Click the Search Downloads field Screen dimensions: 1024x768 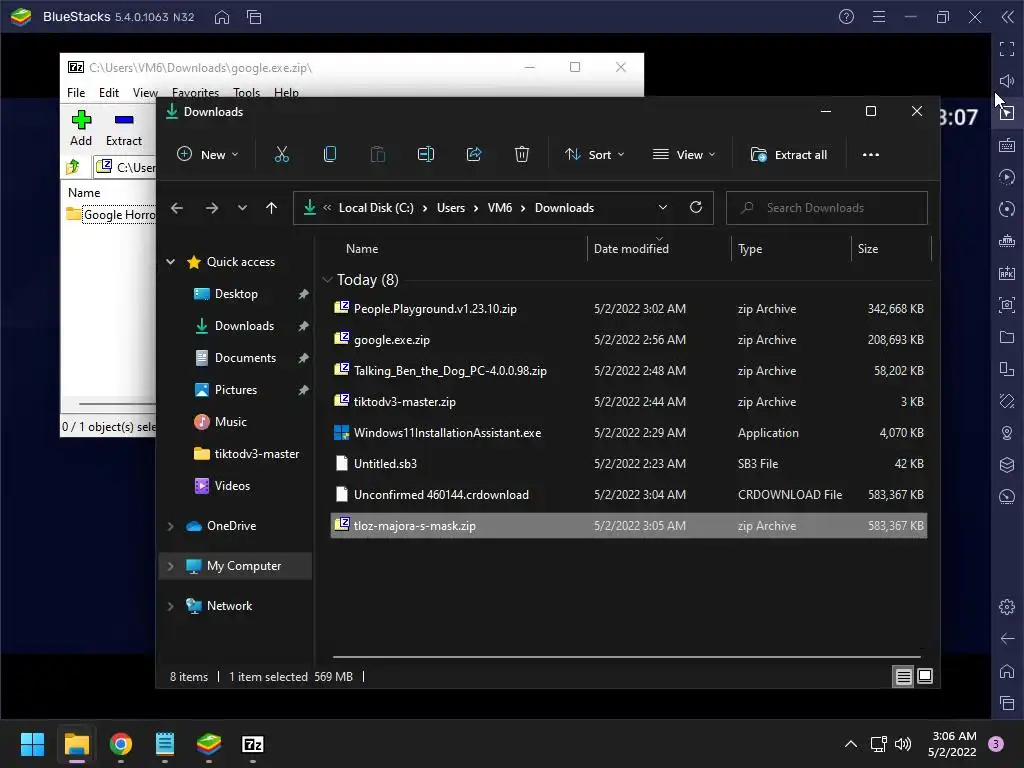click(x=827, y=208)
